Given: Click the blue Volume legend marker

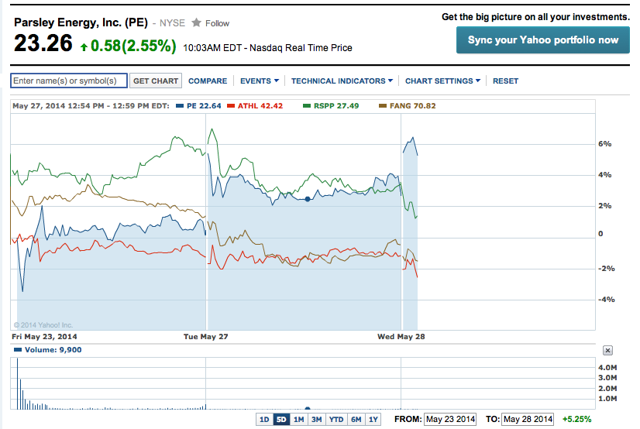Looking at the screenshot, I should click(18, 350).
